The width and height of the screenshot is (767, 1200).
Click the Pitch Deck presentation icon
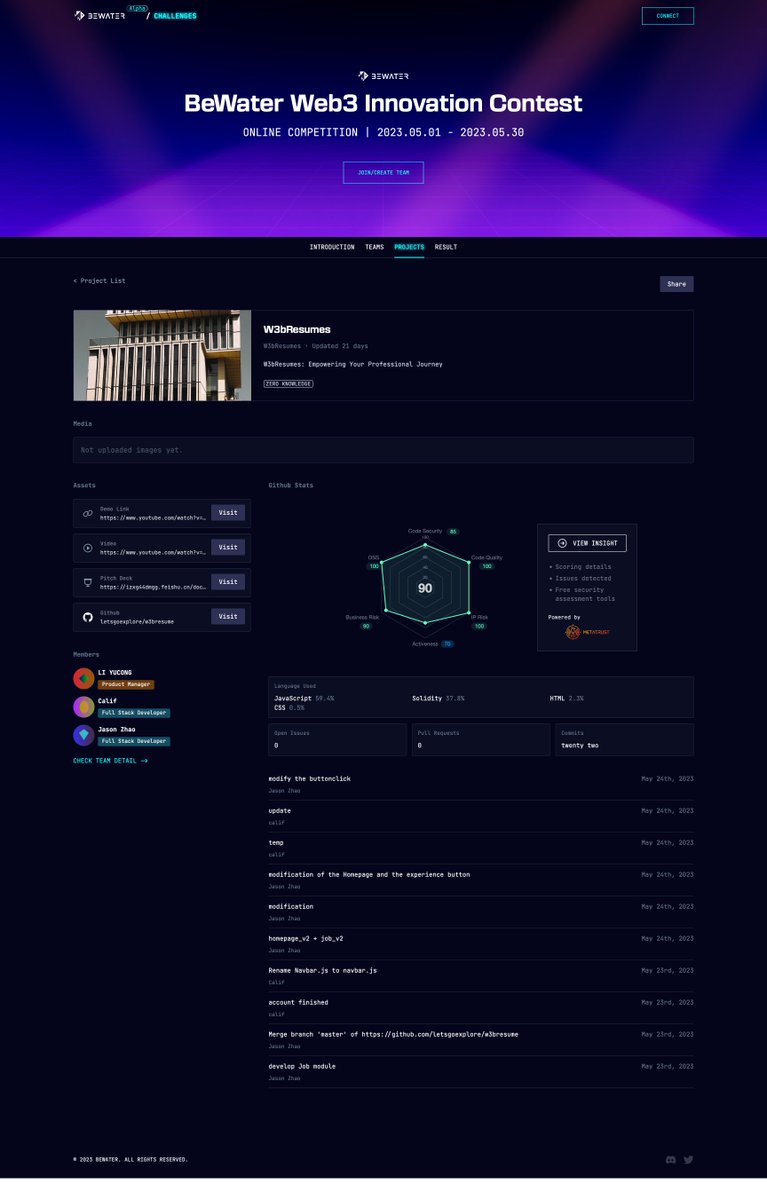click(x=88, y=582)
